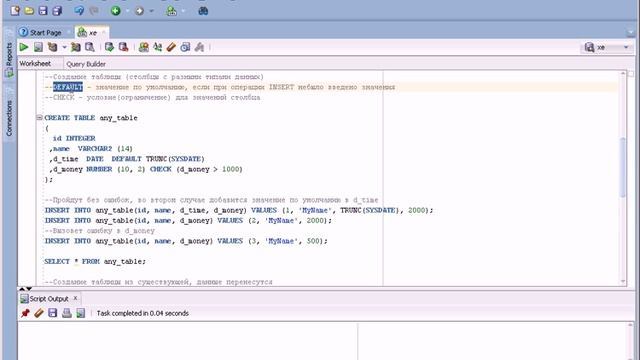640x360 pixels.
Task: Click the Run Script icon
Action: (x=38, y=47)
